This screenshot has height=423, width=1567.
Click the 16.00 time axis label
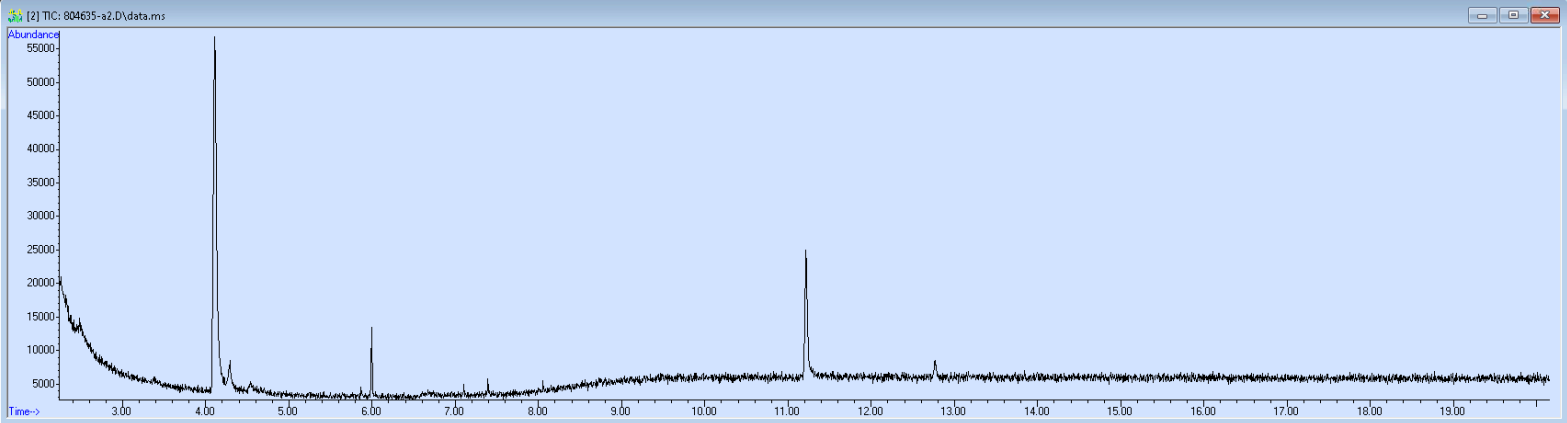click(1203, 411)
